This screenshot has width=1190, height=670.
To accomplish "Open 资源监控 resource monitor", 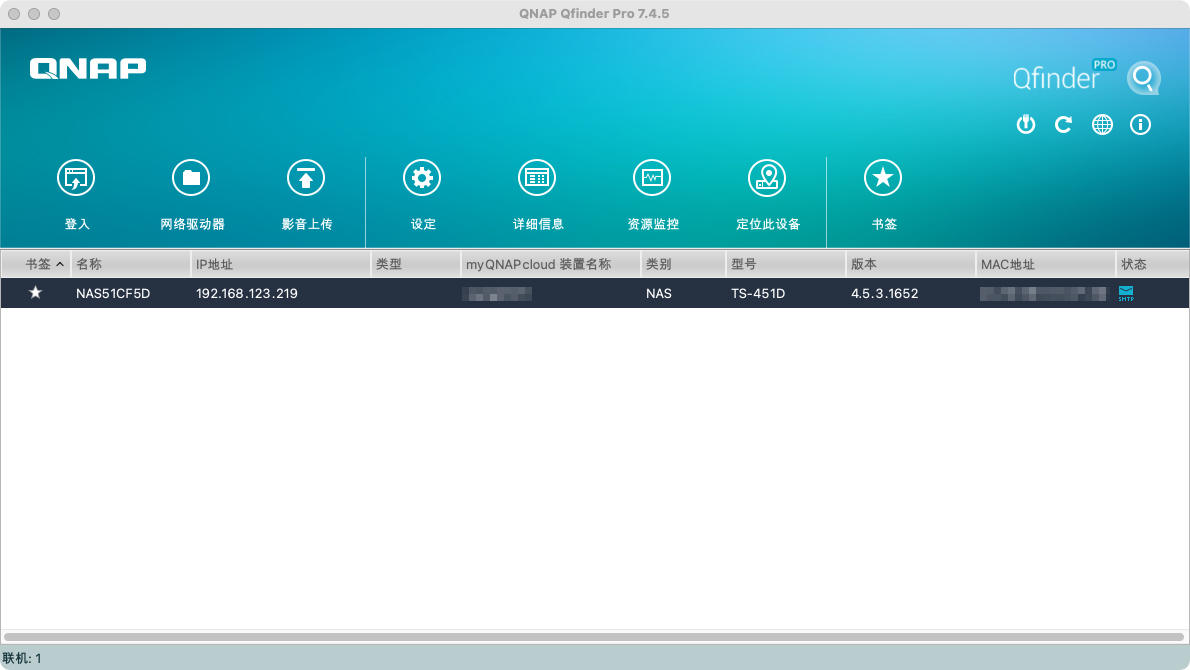I will [x=652, y=177].
